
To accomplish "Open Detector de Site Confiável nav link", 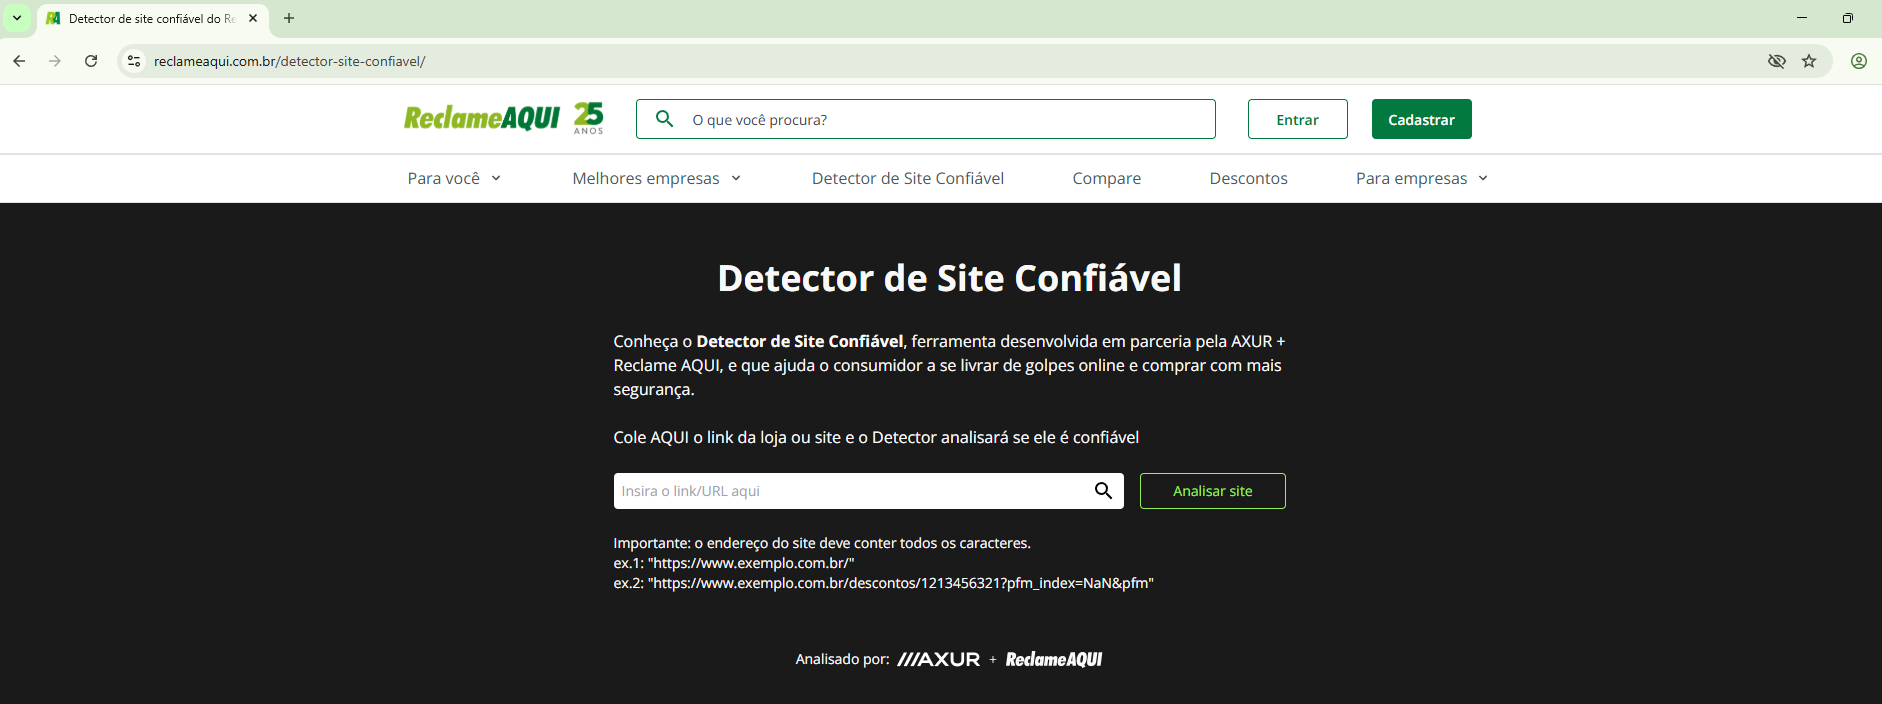I will 908,178.
